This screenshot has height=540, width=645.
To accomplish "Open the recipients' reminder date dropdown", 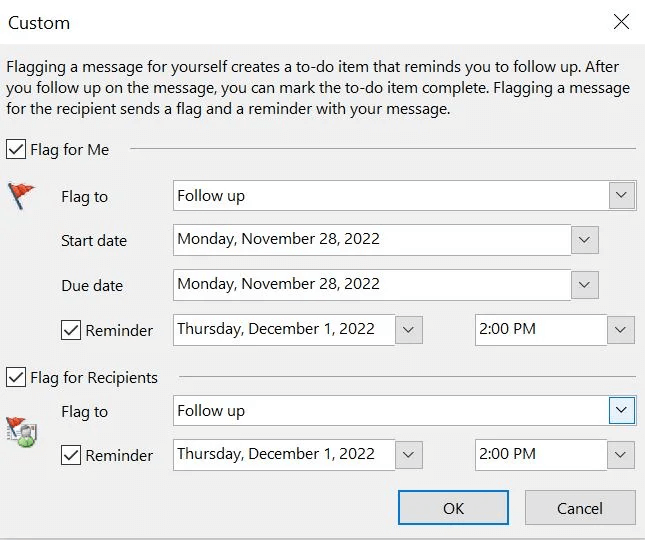I will point(409,455).
